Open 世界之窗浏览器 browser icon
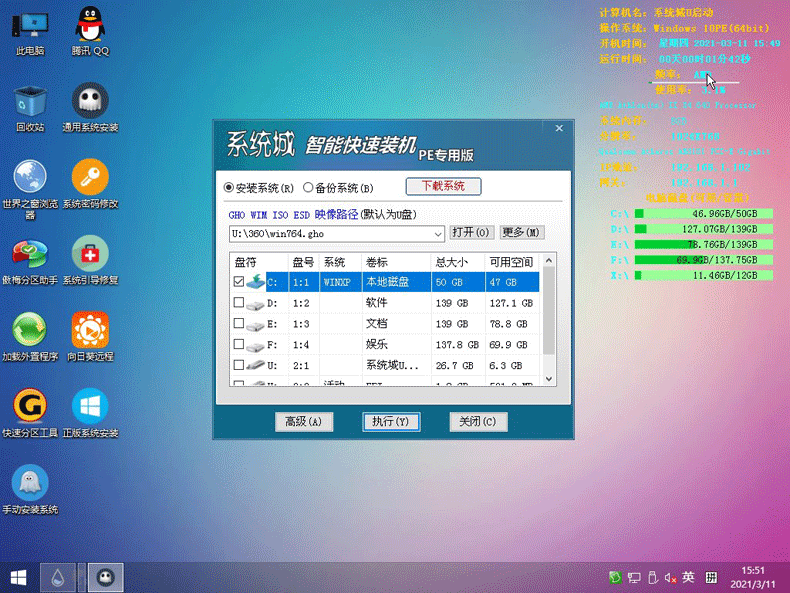790x593 pixels. (x=29, y=179)
